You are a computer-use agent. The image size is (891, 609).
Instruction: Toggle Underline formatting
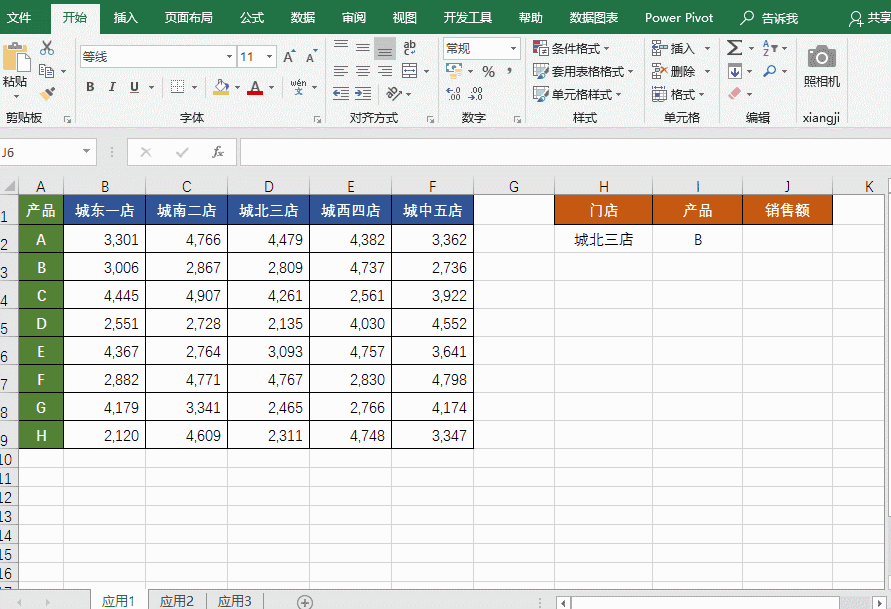point(134,87)
